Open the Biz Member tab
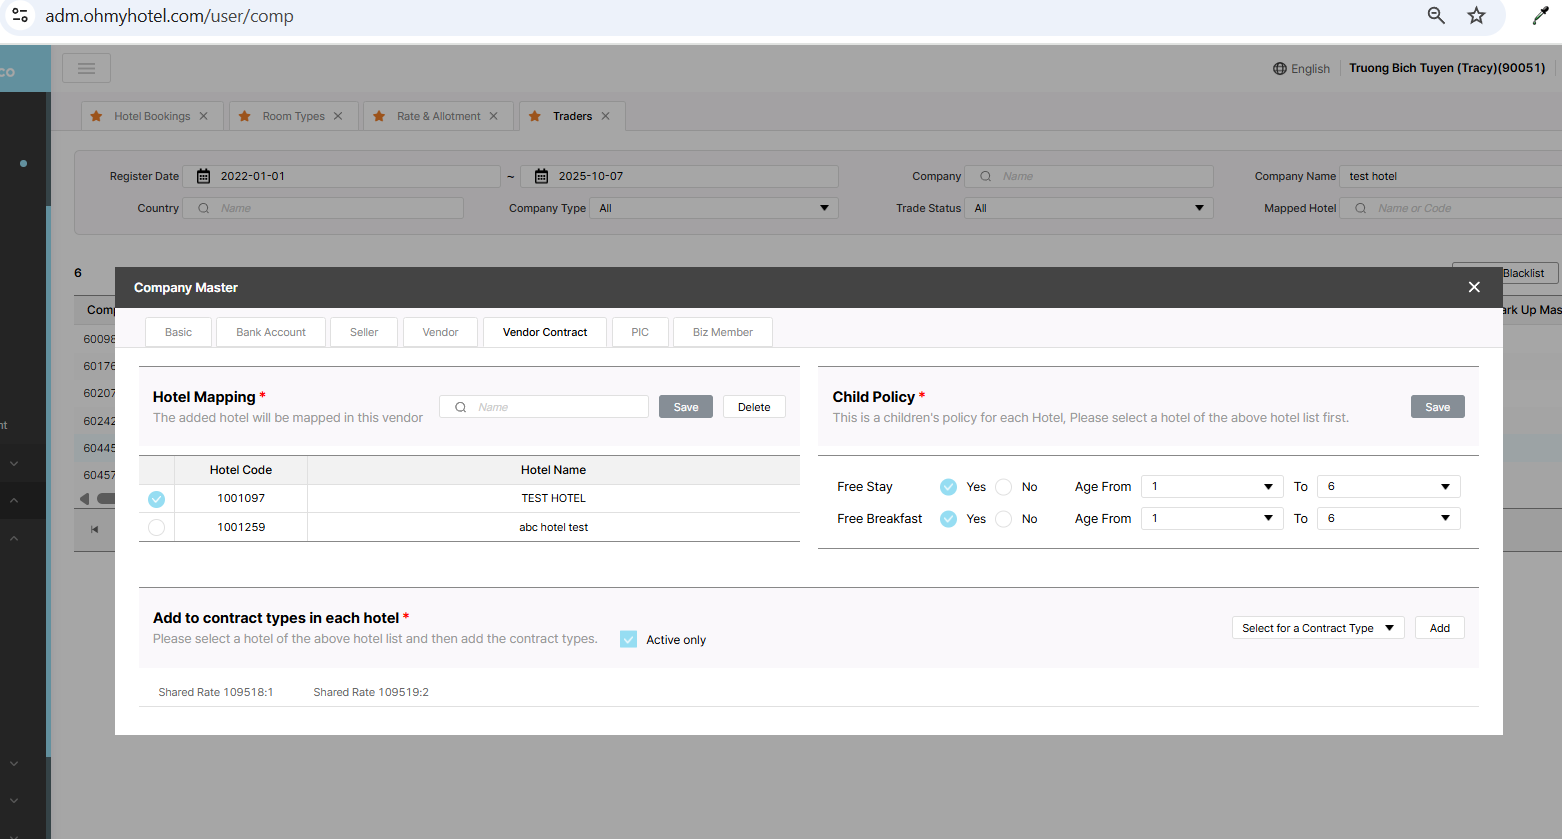 coord(722,332)
